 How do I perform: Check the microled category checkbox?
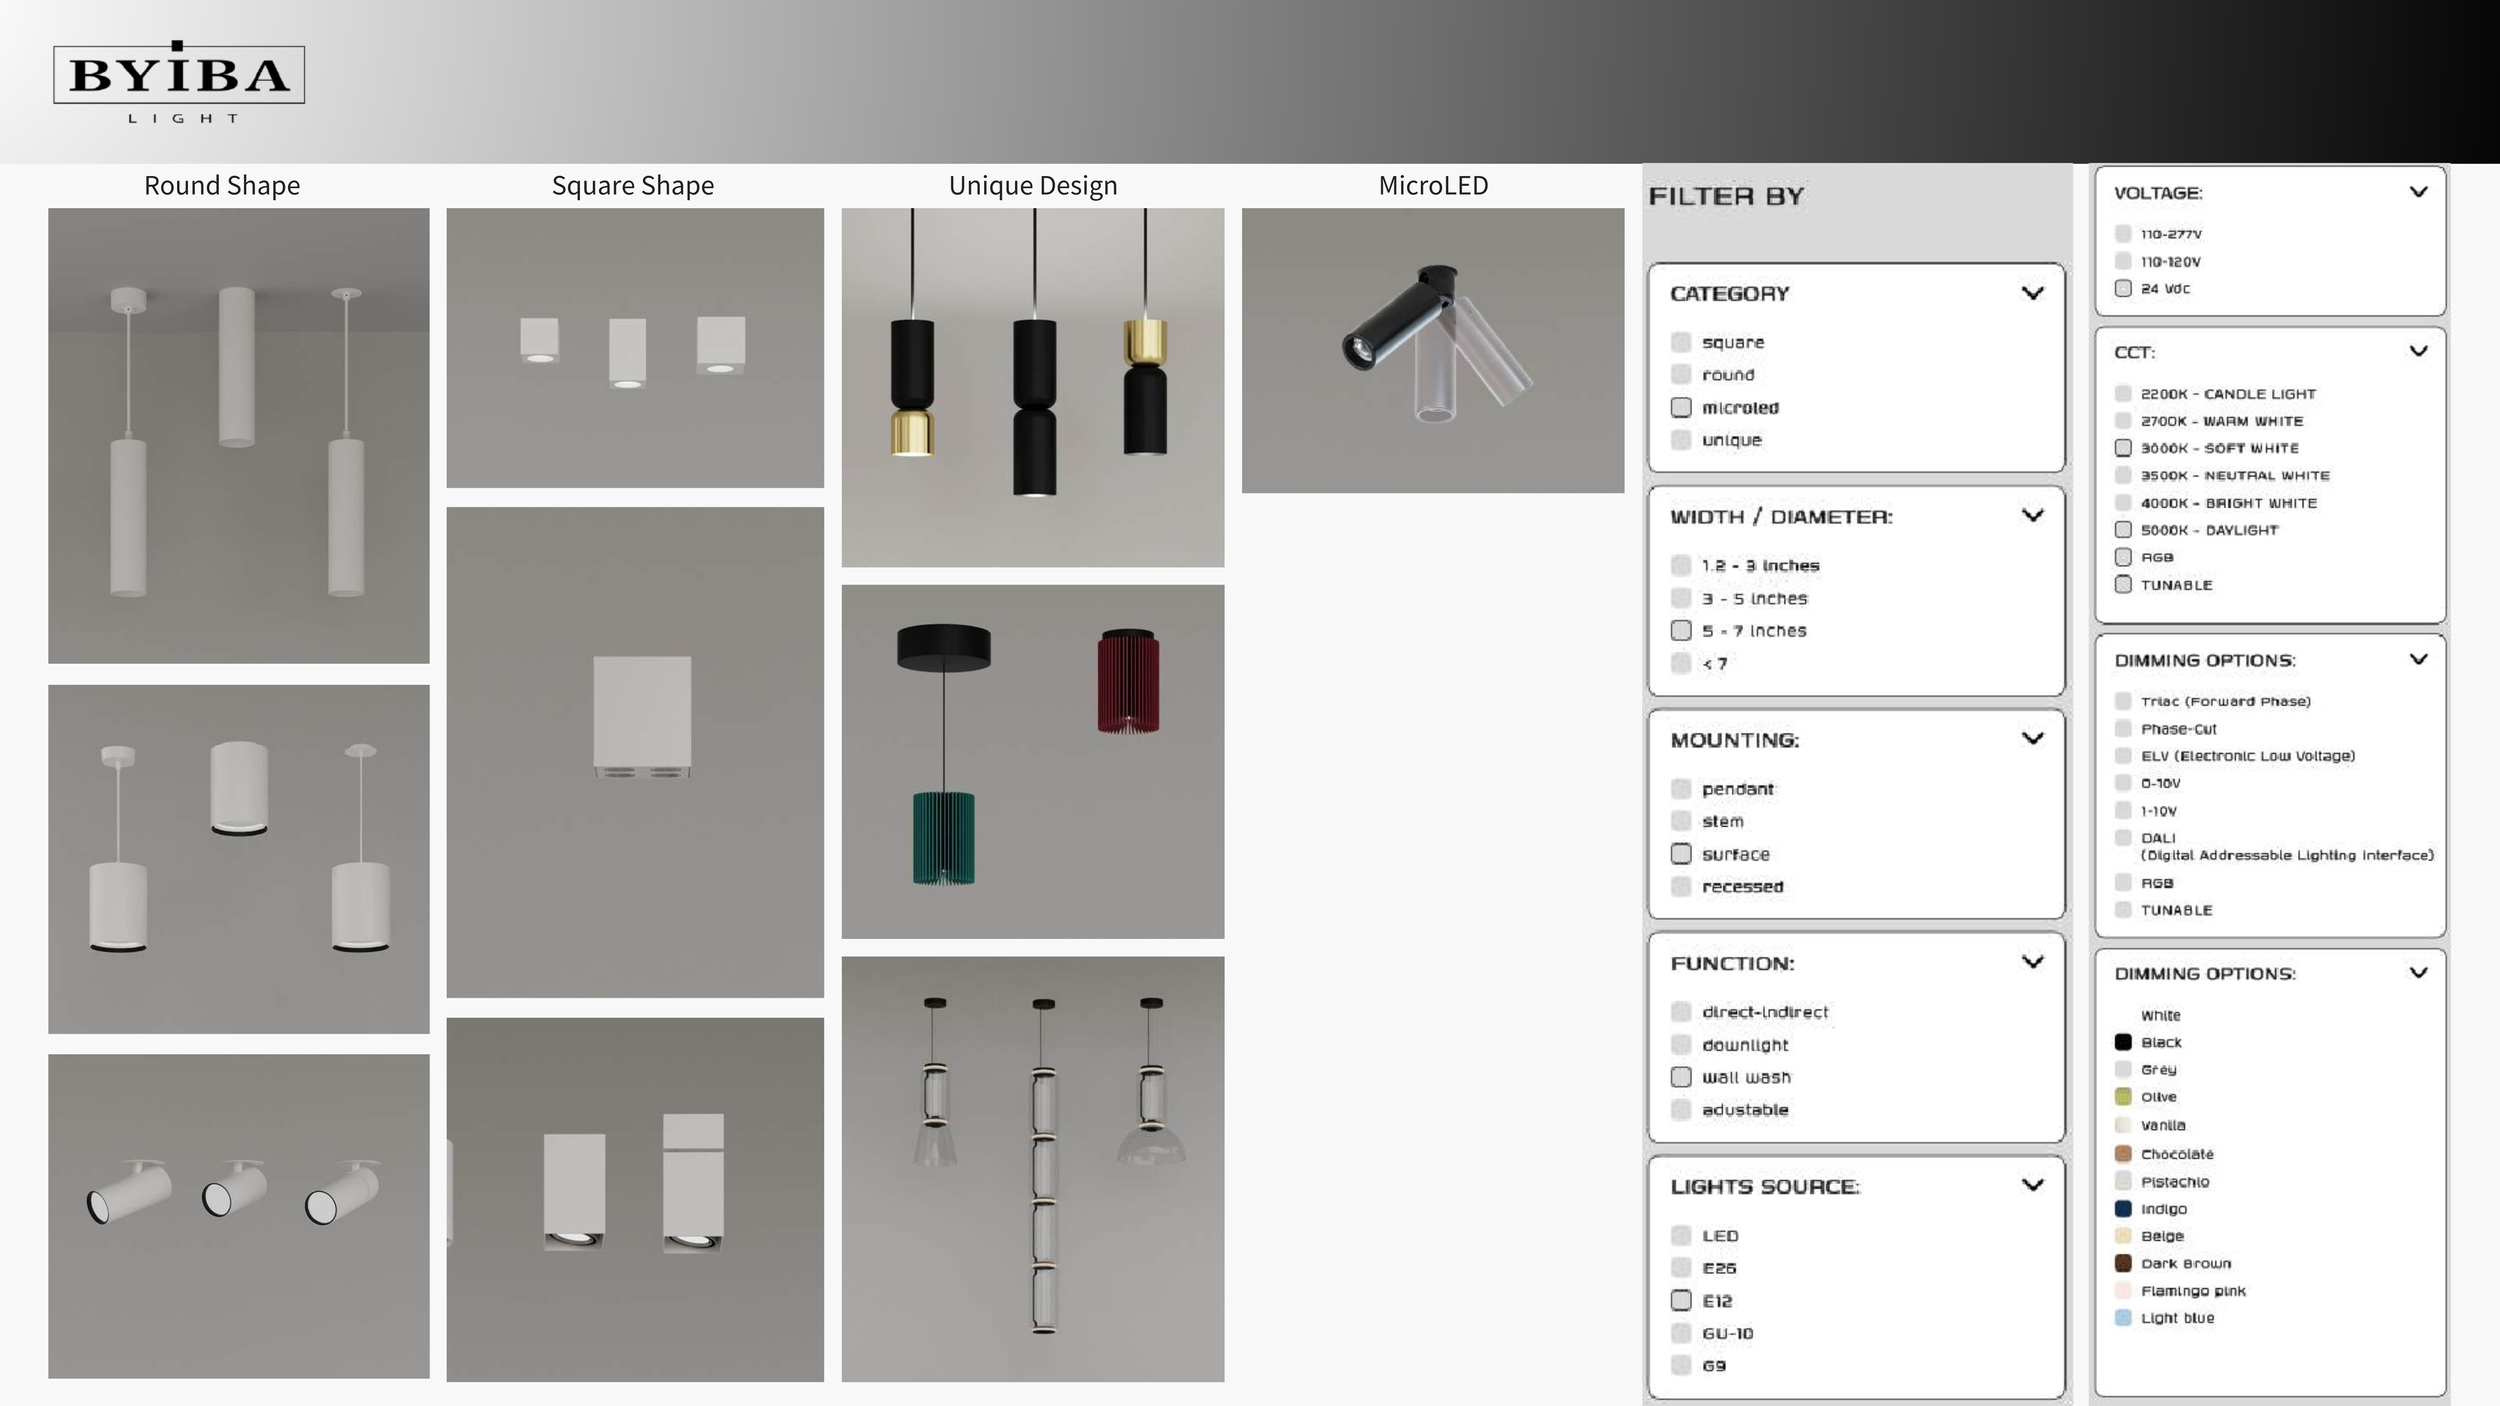(1681, 407)
